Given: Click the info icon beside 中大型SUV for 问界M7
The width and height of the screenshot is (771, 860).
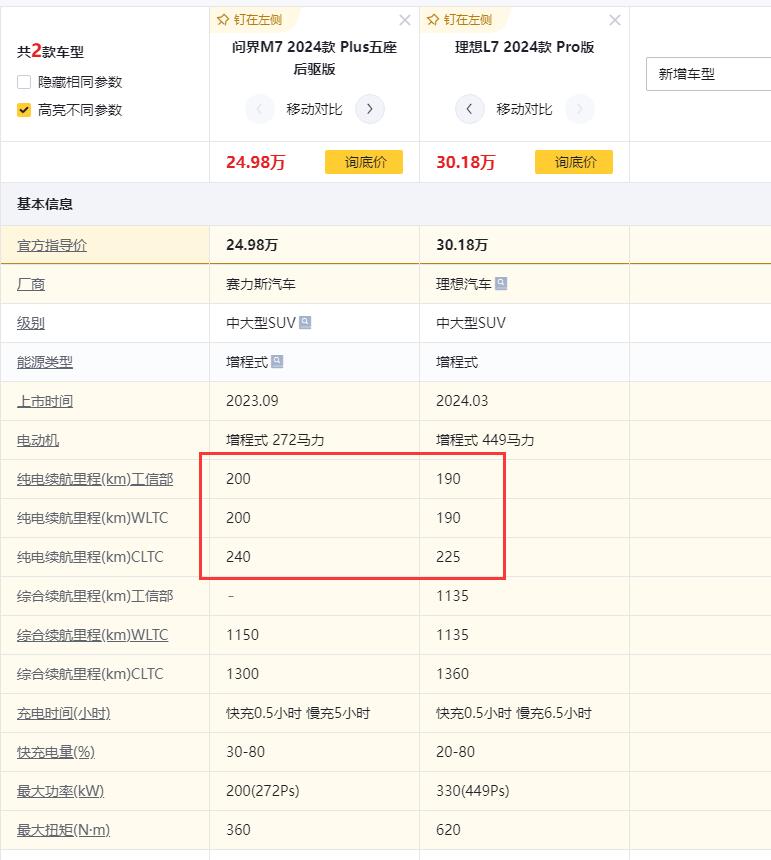Looking at the screenshot, I should (305, 323).
